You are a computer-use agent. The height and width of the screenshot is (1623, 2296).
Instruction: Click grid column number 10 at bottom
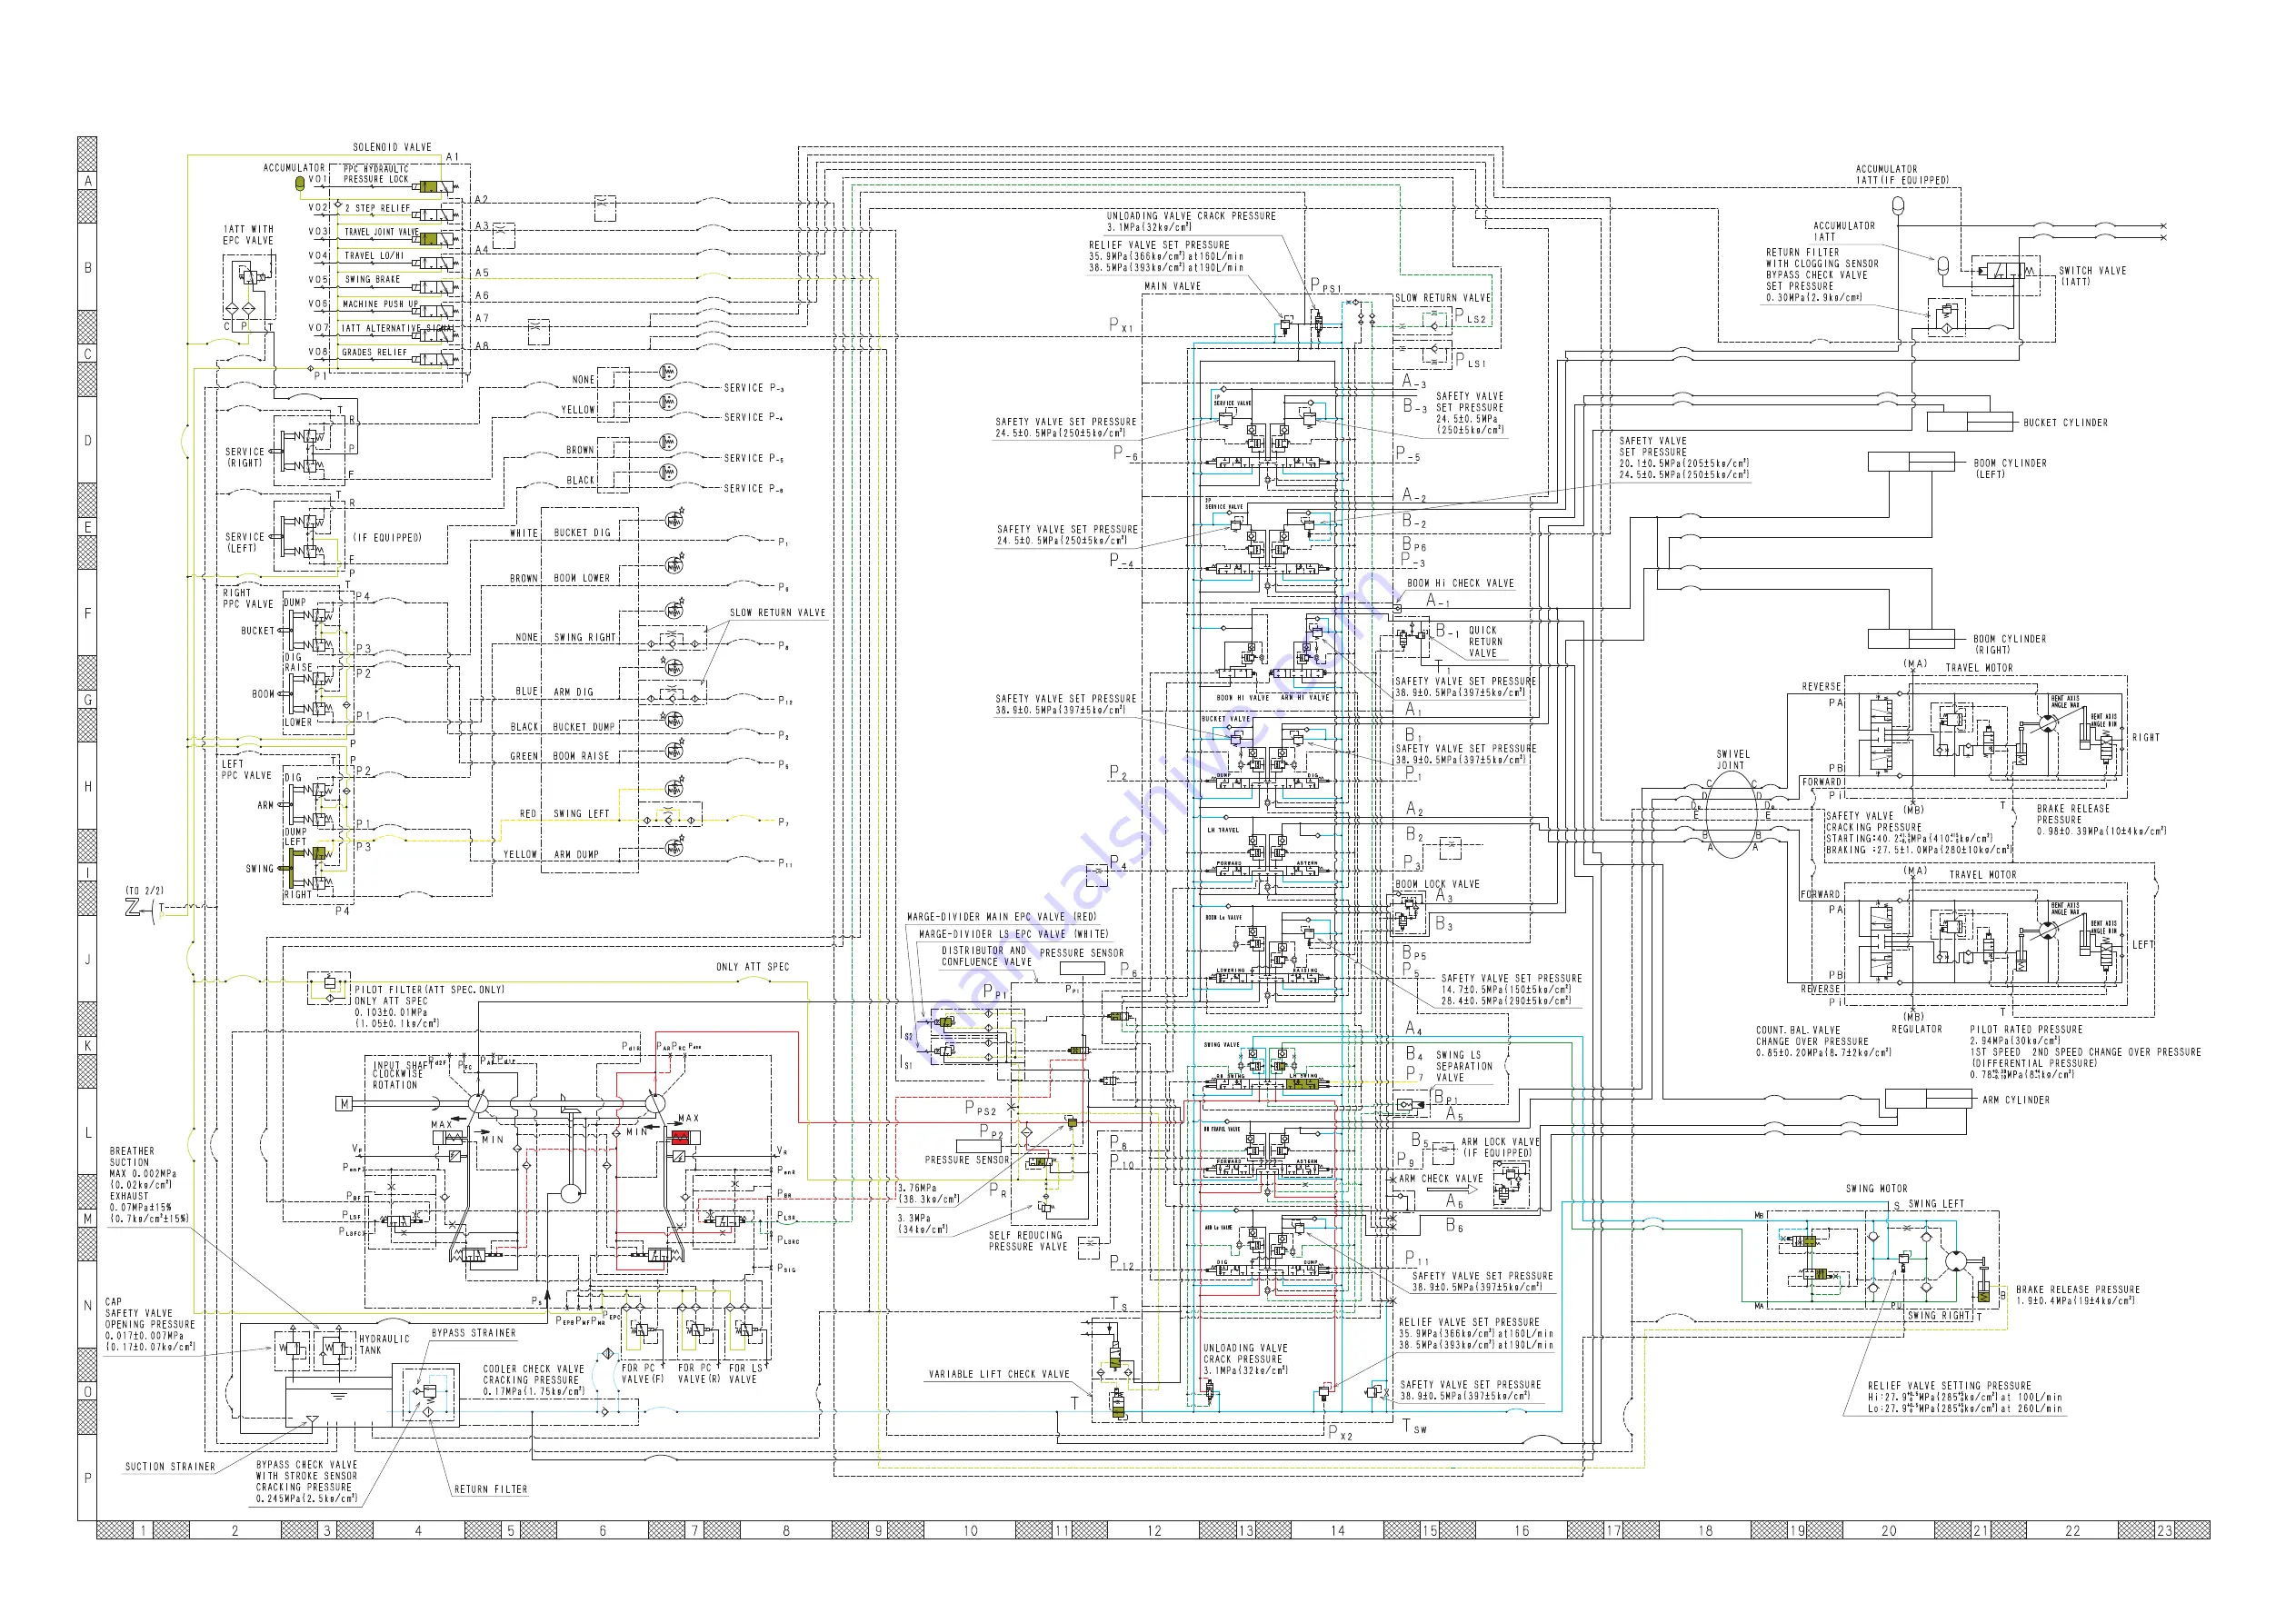[x=970, y=1530]
